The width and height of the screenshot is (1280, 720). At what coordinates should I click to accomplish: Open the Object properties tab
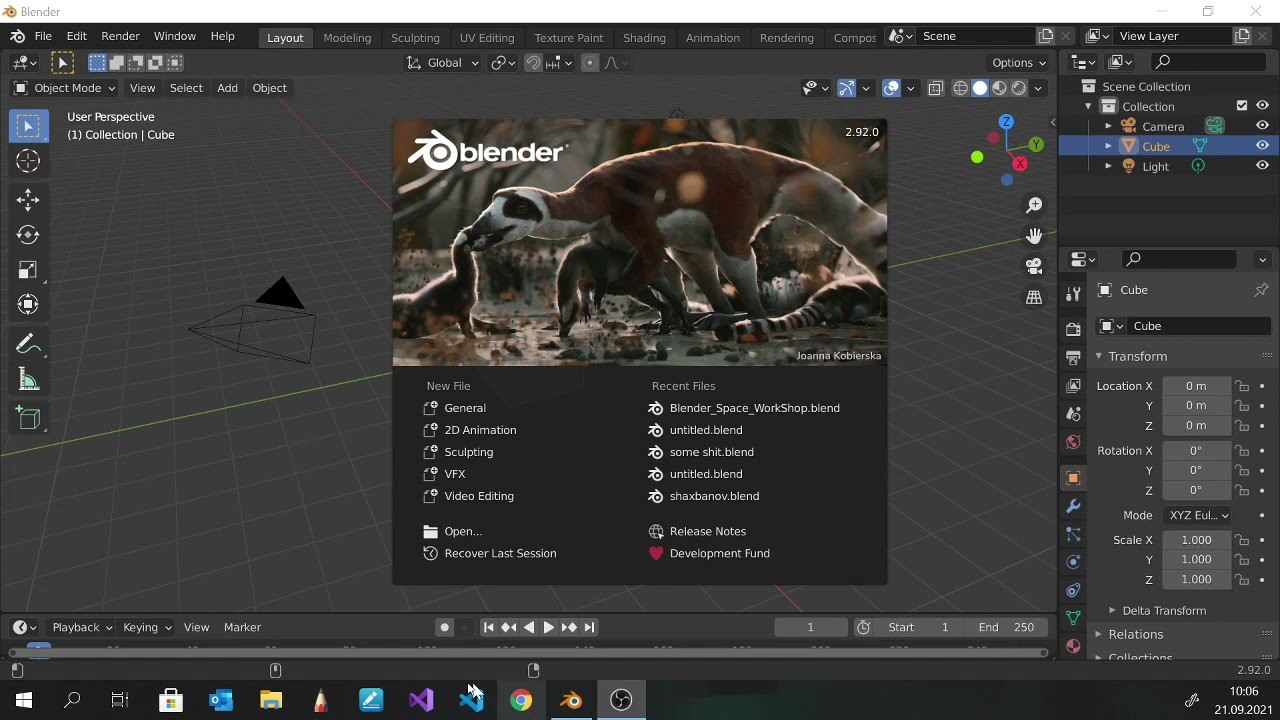tap(1073, 478)
